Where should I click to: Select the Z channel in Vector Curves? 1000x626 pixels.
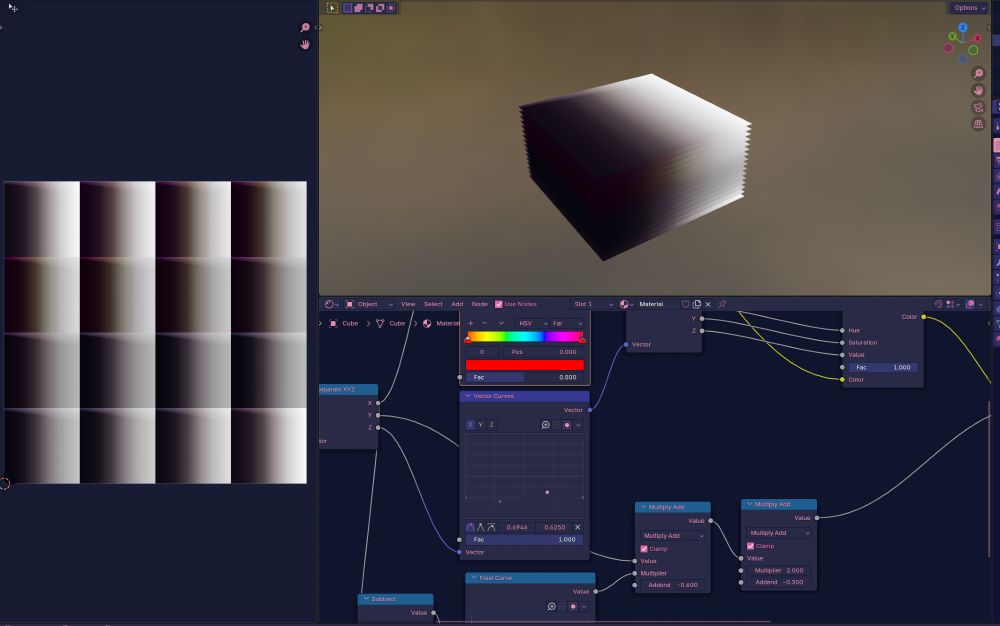click(492, 425)
